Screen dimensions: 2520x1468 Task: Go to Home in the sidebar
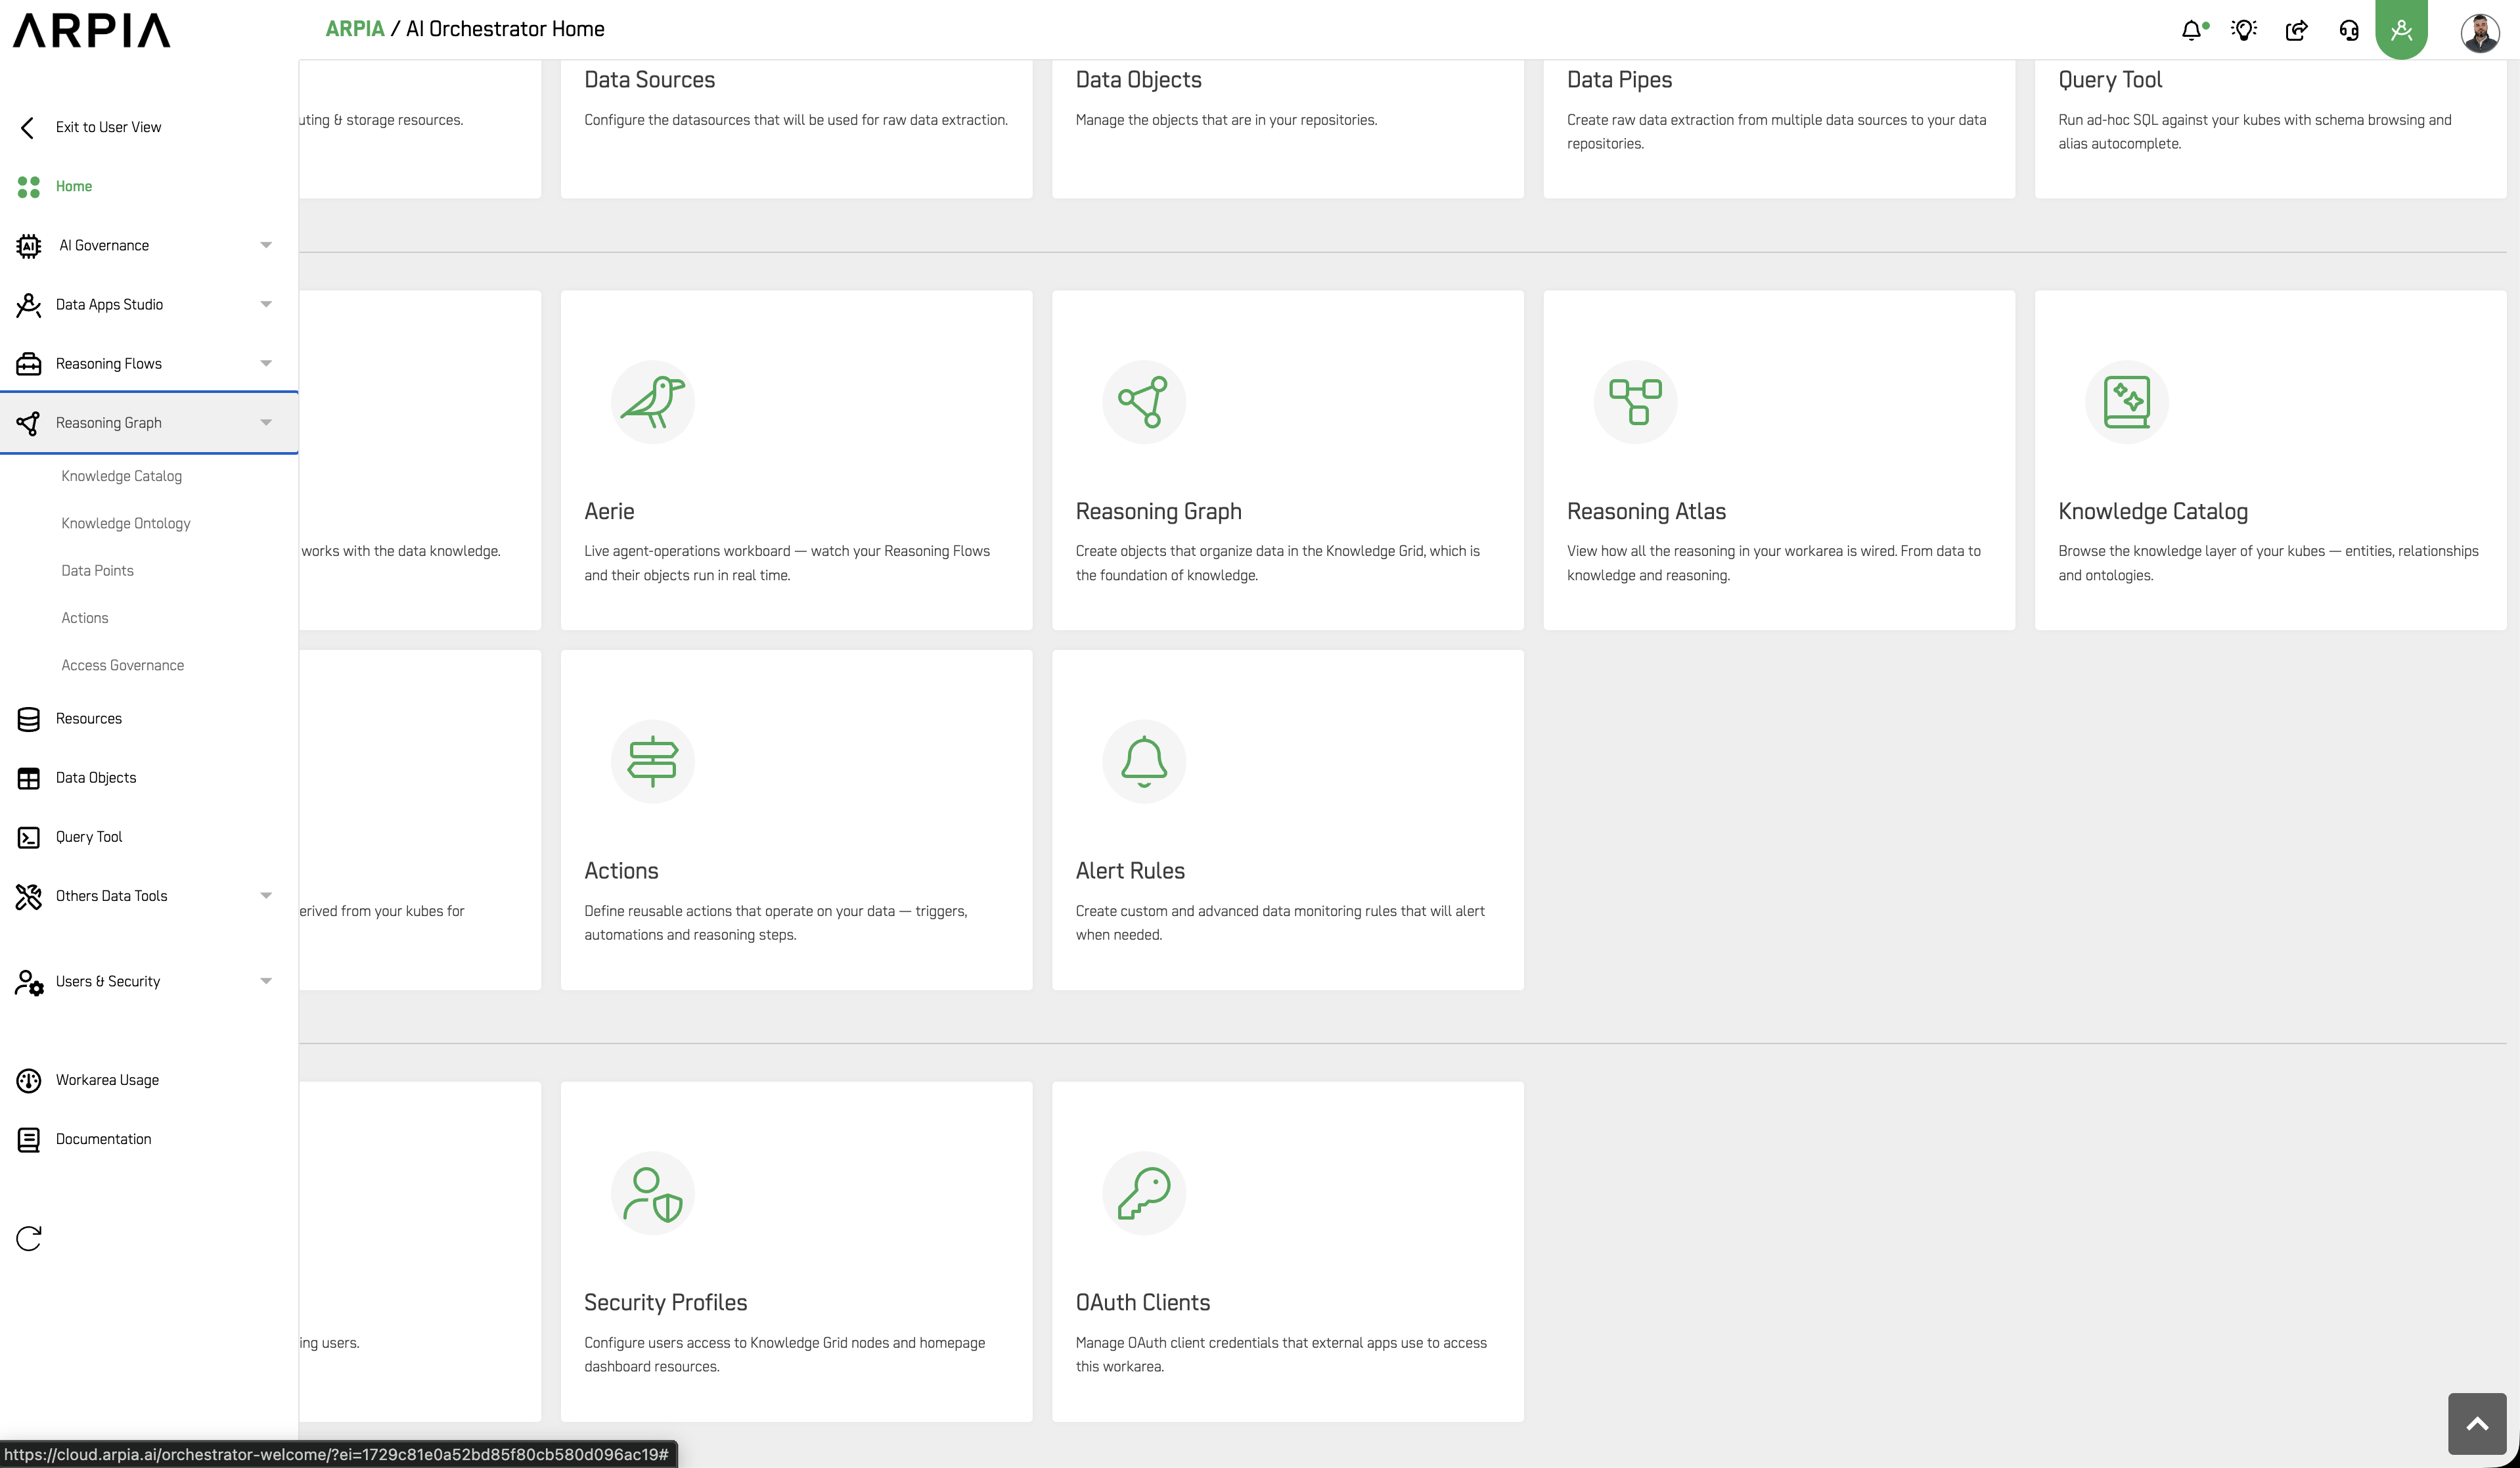(74, 186)
